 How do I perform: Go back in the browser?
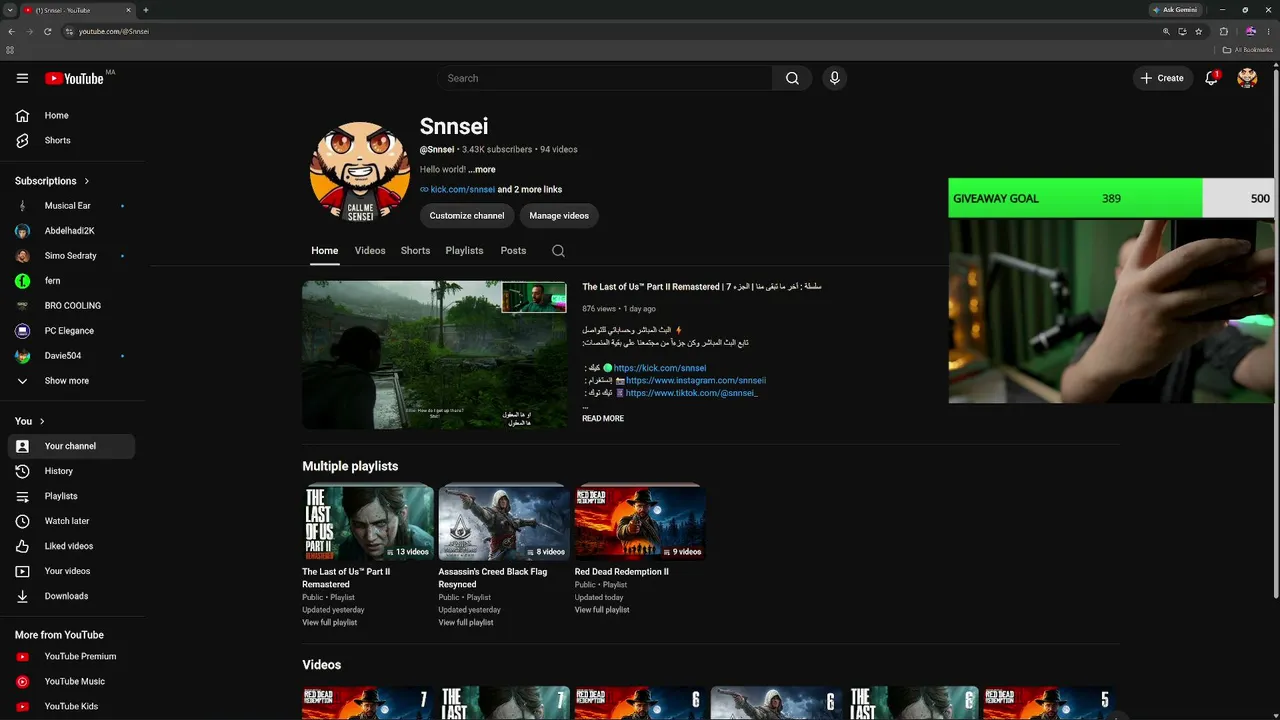tap(11, 31)
